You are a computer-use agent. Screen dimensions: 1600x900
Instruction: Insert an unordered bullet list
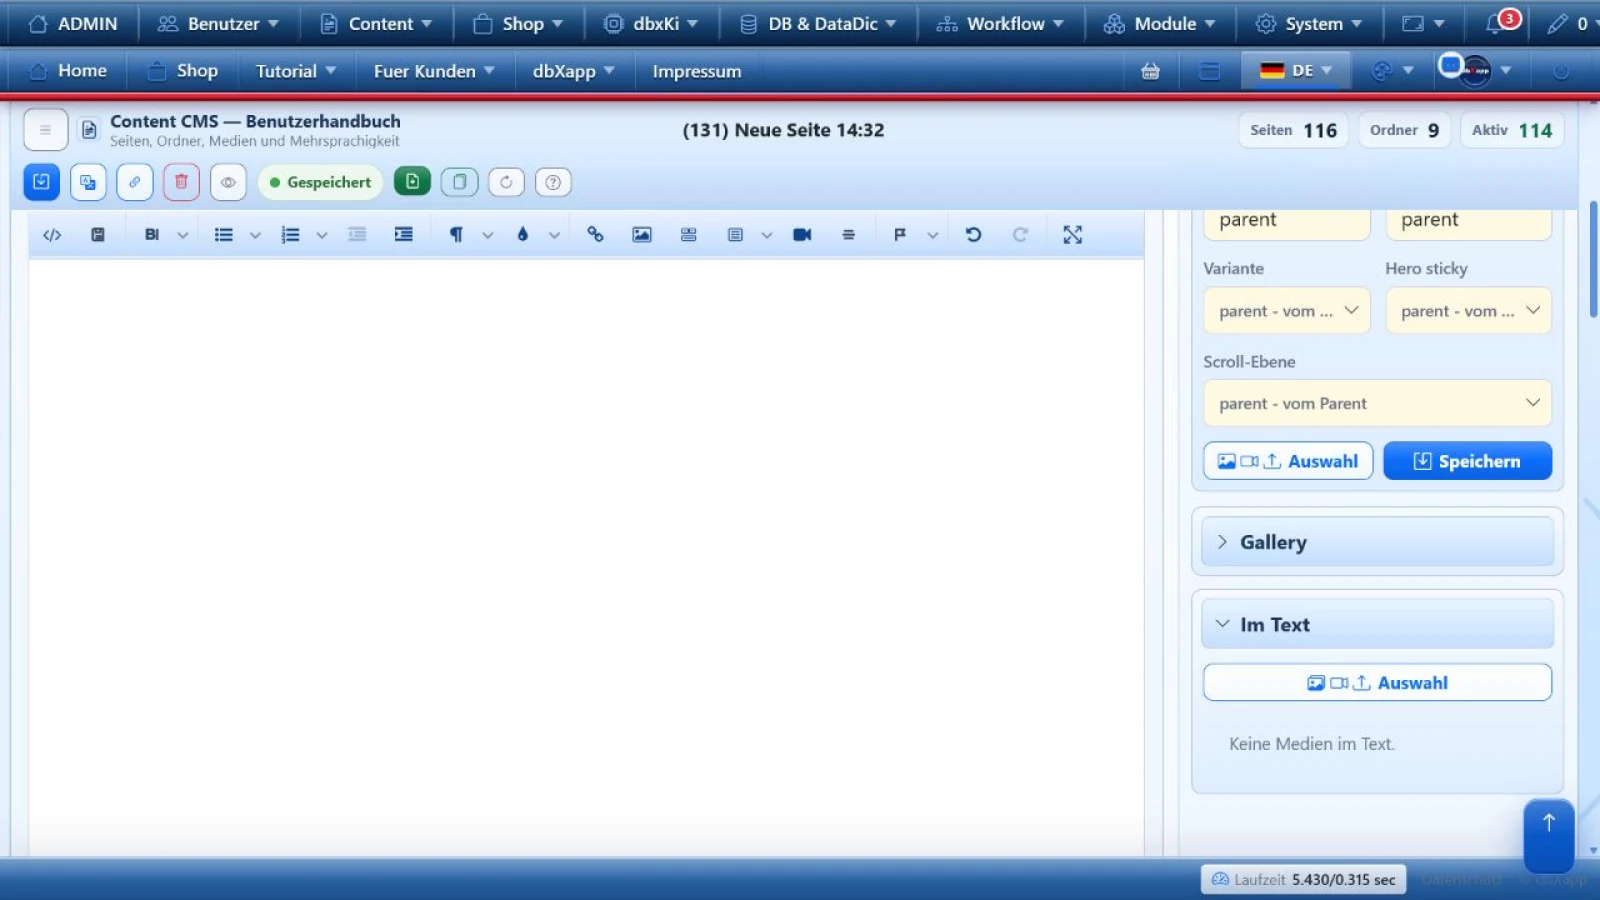[x=224, y=235]
